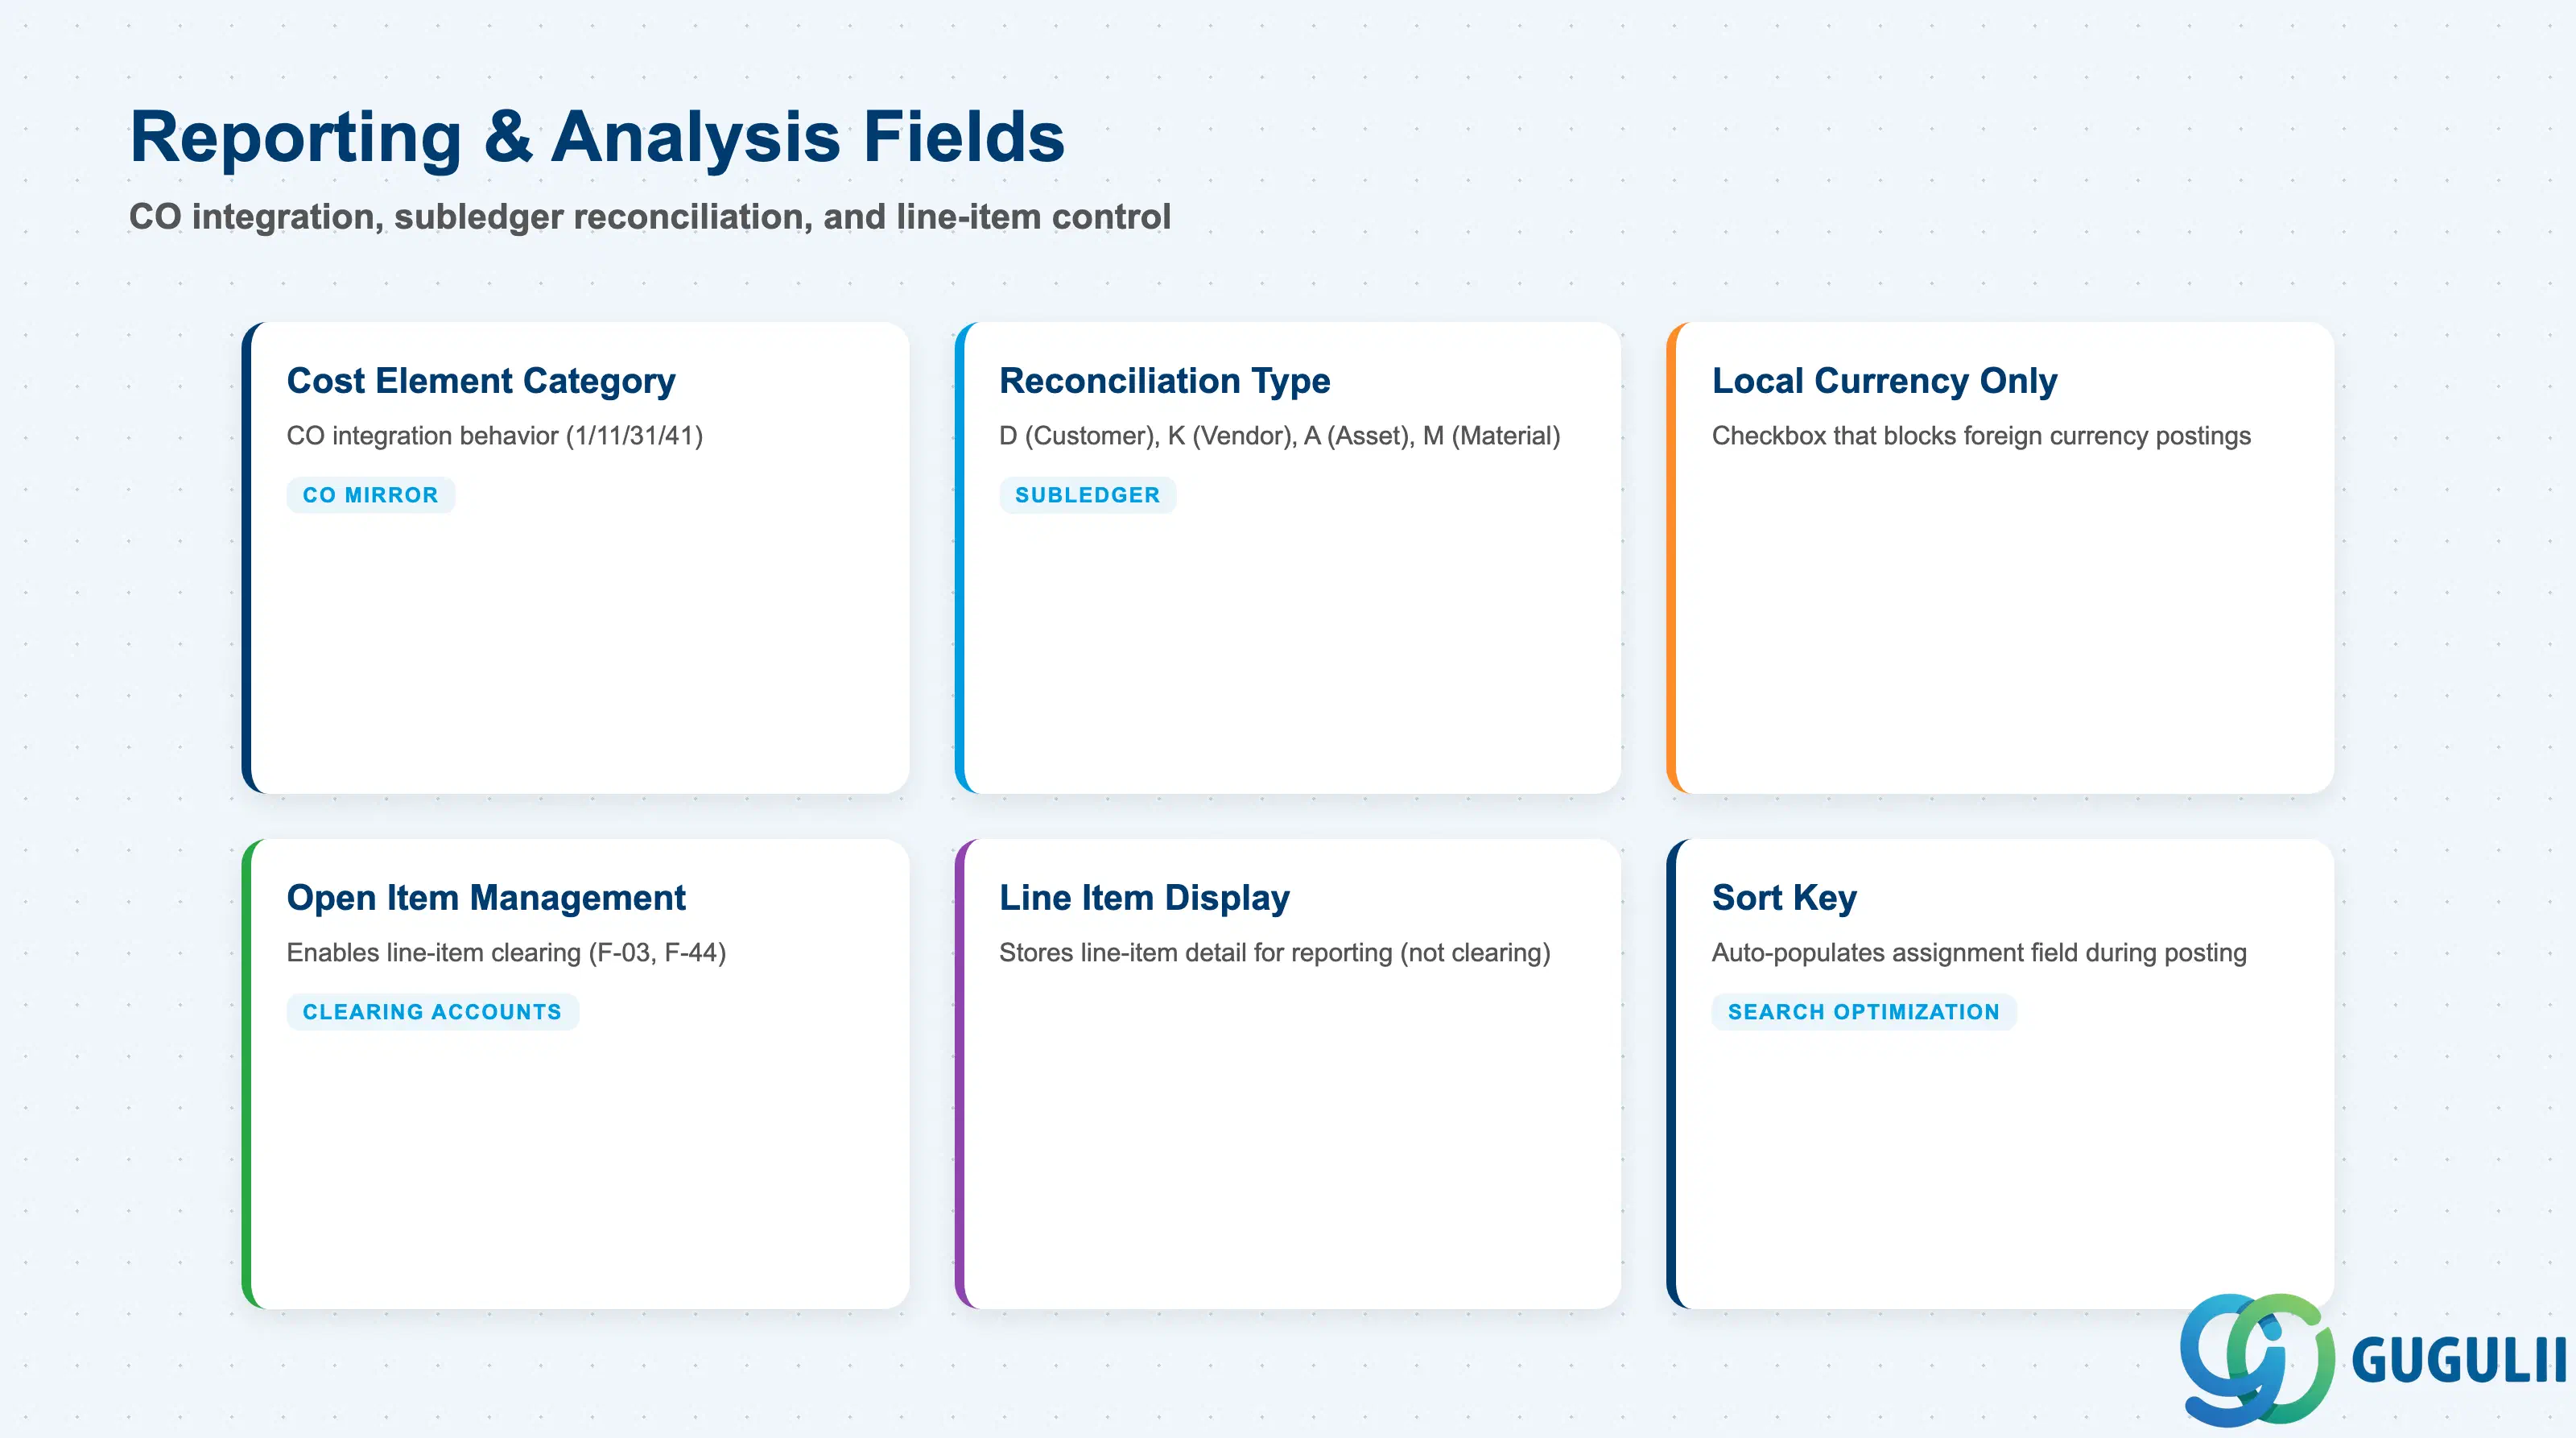
Task: Click the Sort Key heading
Action: 1785,898
